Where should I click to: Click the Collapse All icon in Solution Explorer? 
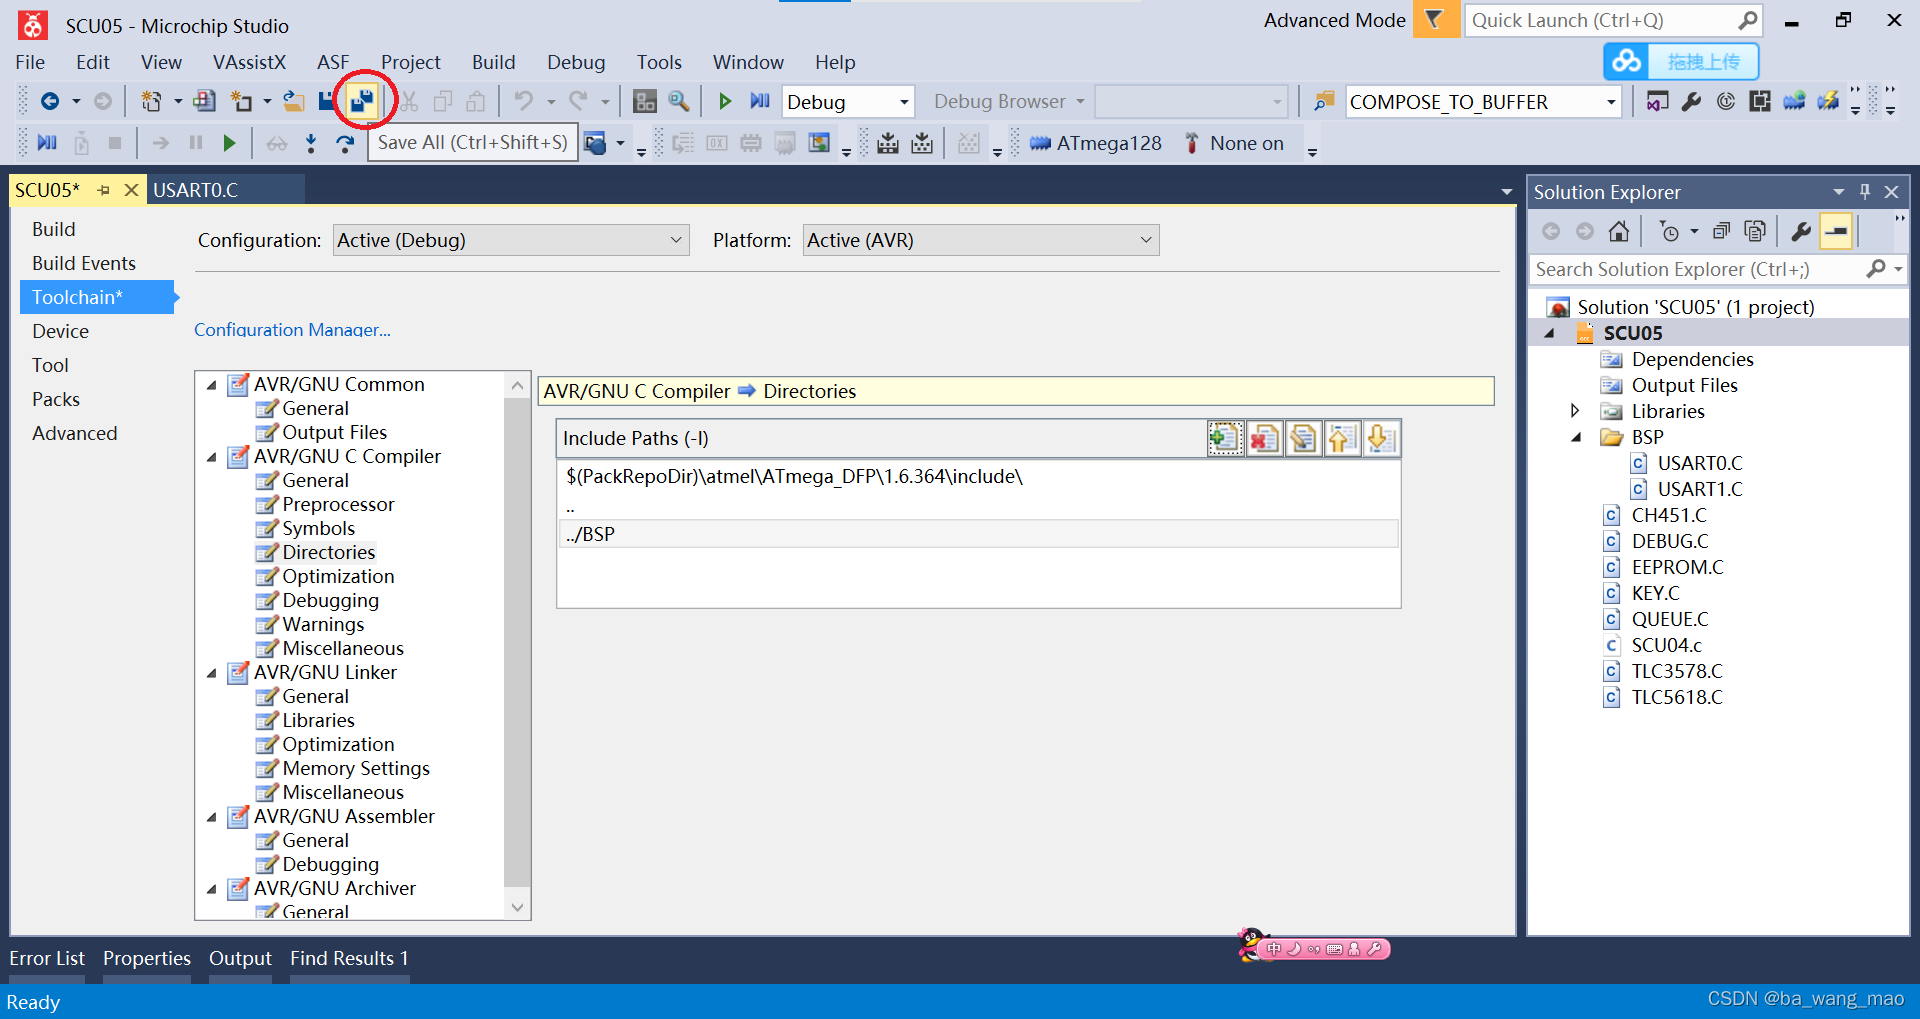(x=1721, y=232)
